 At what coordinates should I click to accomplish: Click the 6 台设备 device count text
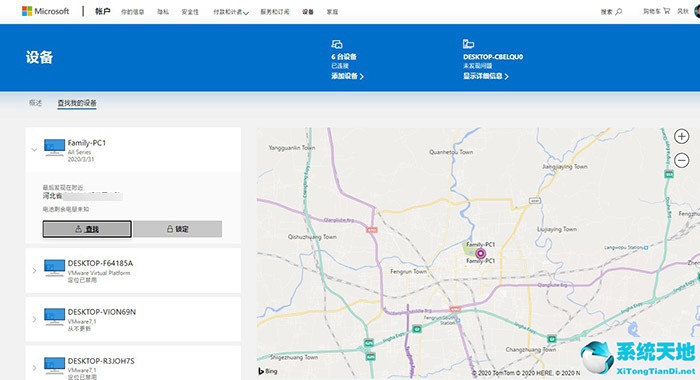344,57
